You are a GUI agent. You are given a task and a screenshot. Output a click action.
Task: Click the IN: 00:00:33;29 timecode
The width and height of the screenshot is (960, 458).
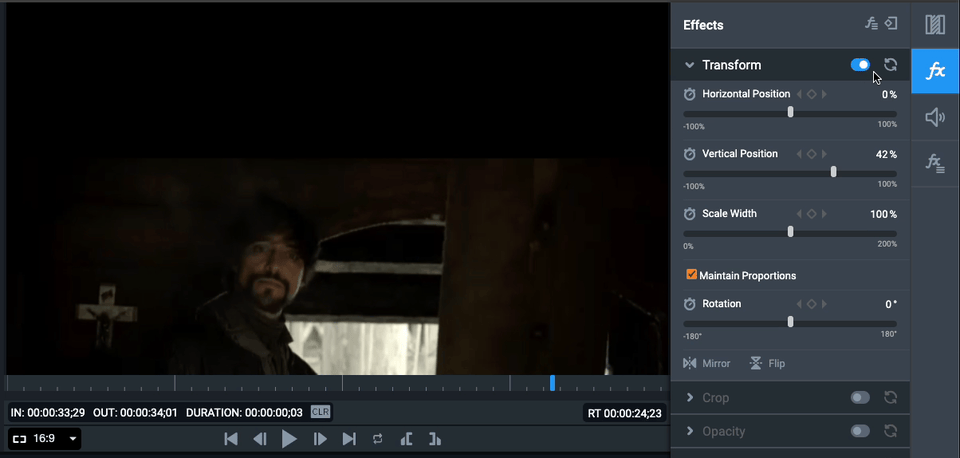click(x=47, y=413)
